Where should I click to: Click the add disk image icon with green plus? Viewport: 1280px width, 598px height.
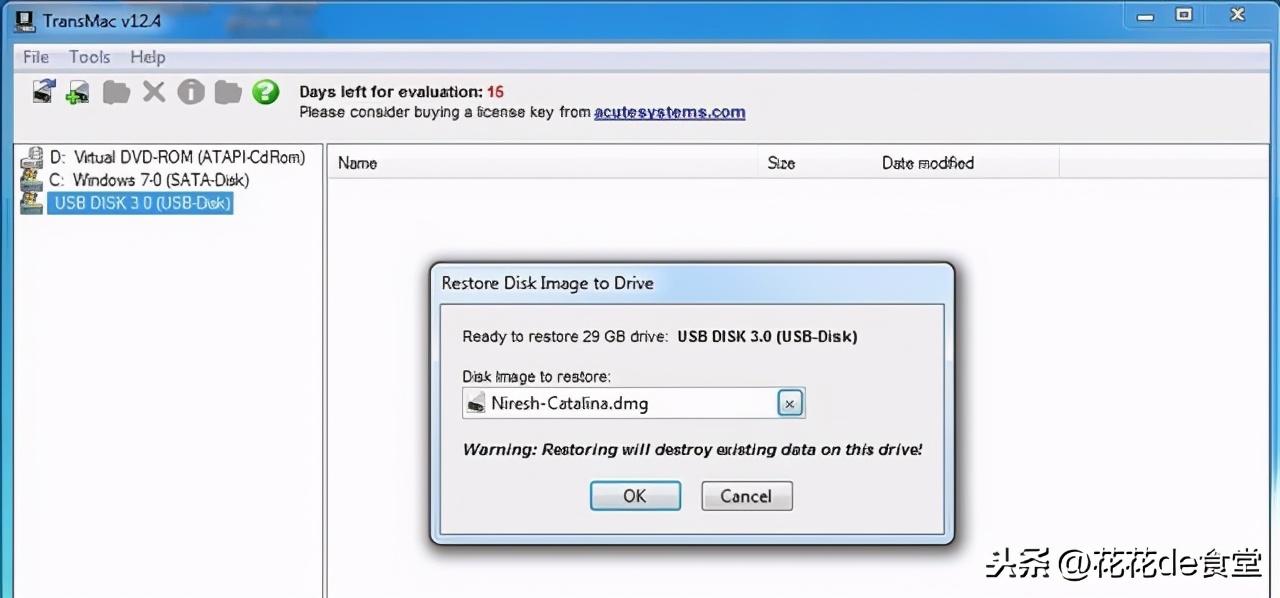[78, 92]
